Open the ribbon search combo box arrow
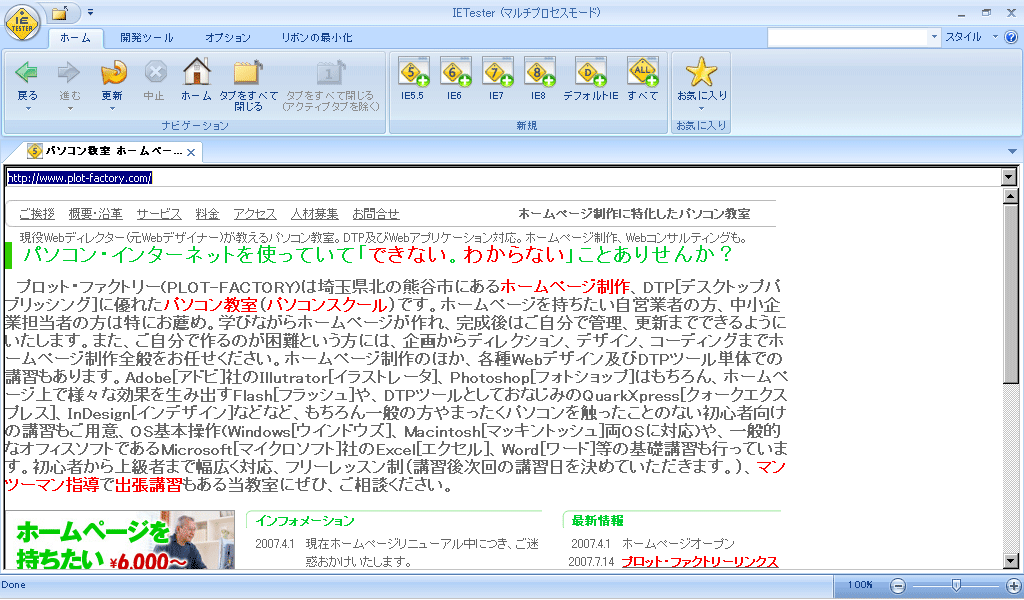This screenshot has width=1024, height=600. (x=934, y=37)
